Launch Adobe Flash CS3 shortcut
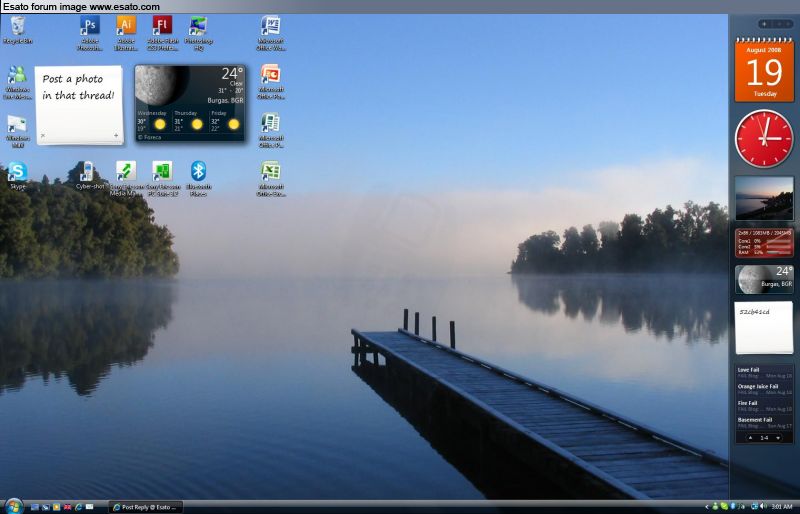Image resolution: width=800 pixels, height=514 pixels. pyautogui.click(x=162, y=33)
